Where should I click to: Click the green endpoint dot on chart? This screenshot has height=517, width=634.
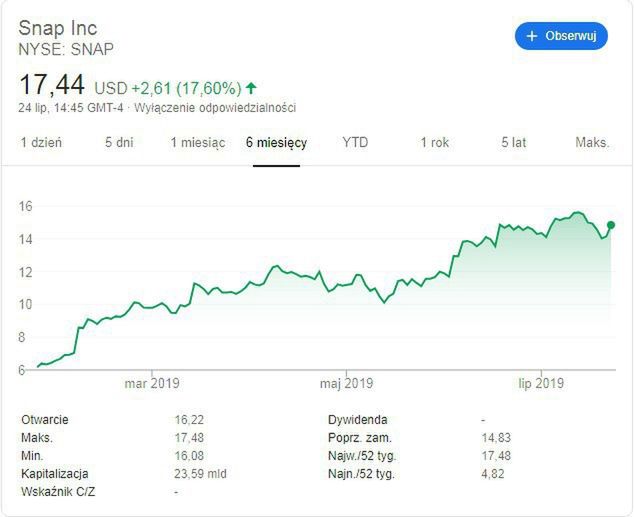tap(611, 225)
